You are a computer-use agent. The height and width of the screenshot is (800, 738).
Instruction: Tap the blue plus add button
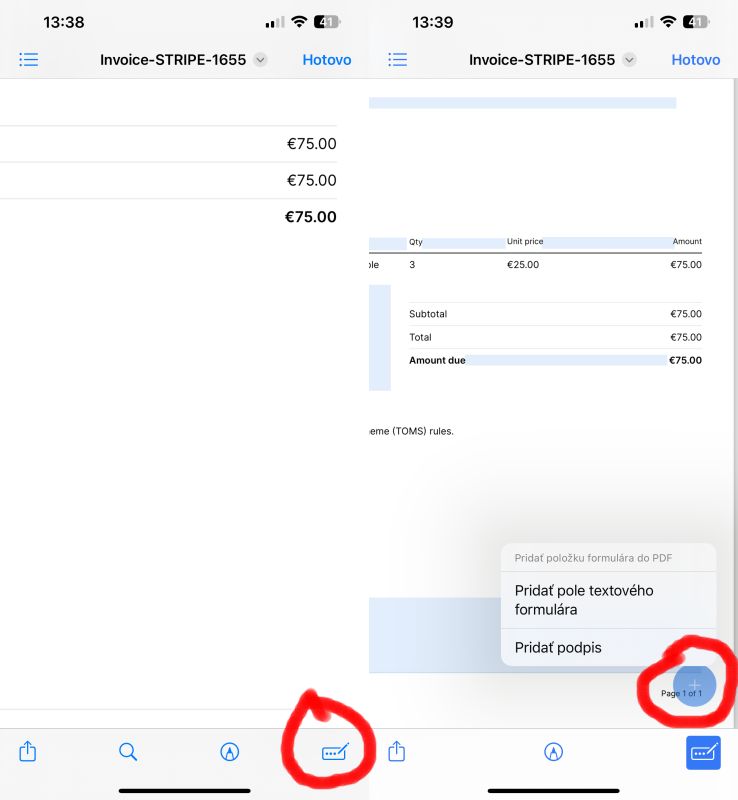coord(695,685)
